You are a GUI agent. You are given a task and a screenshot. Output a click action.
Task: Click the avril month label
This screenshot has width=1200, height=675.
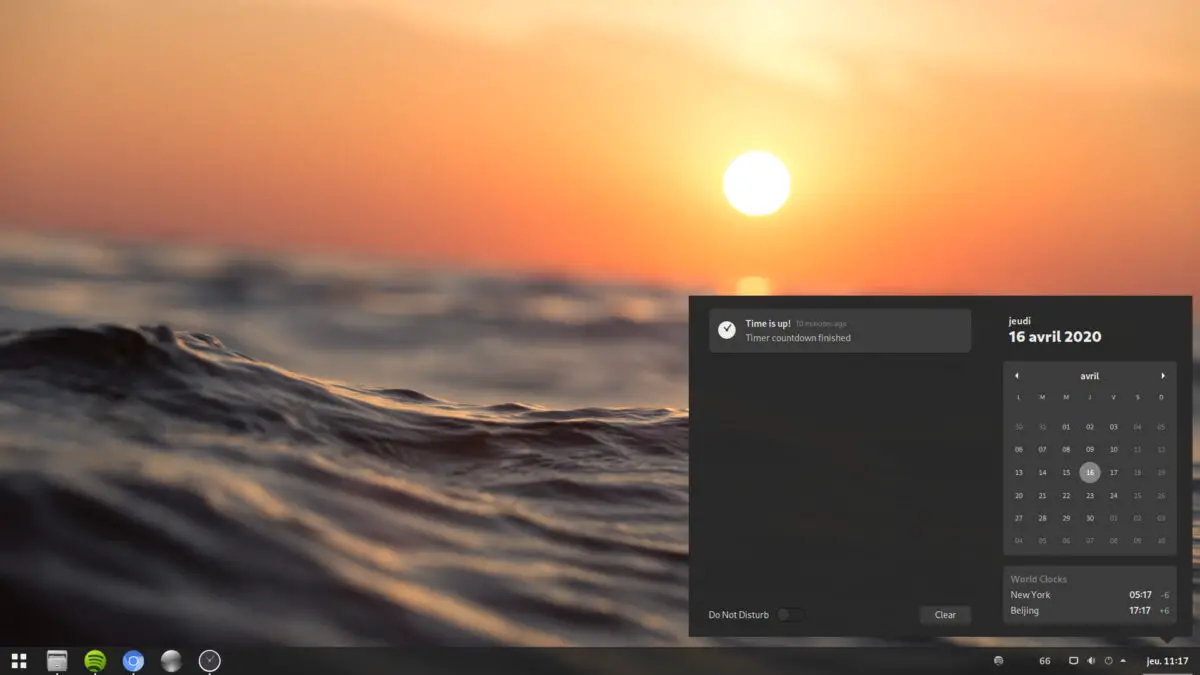coord(1090,376)
